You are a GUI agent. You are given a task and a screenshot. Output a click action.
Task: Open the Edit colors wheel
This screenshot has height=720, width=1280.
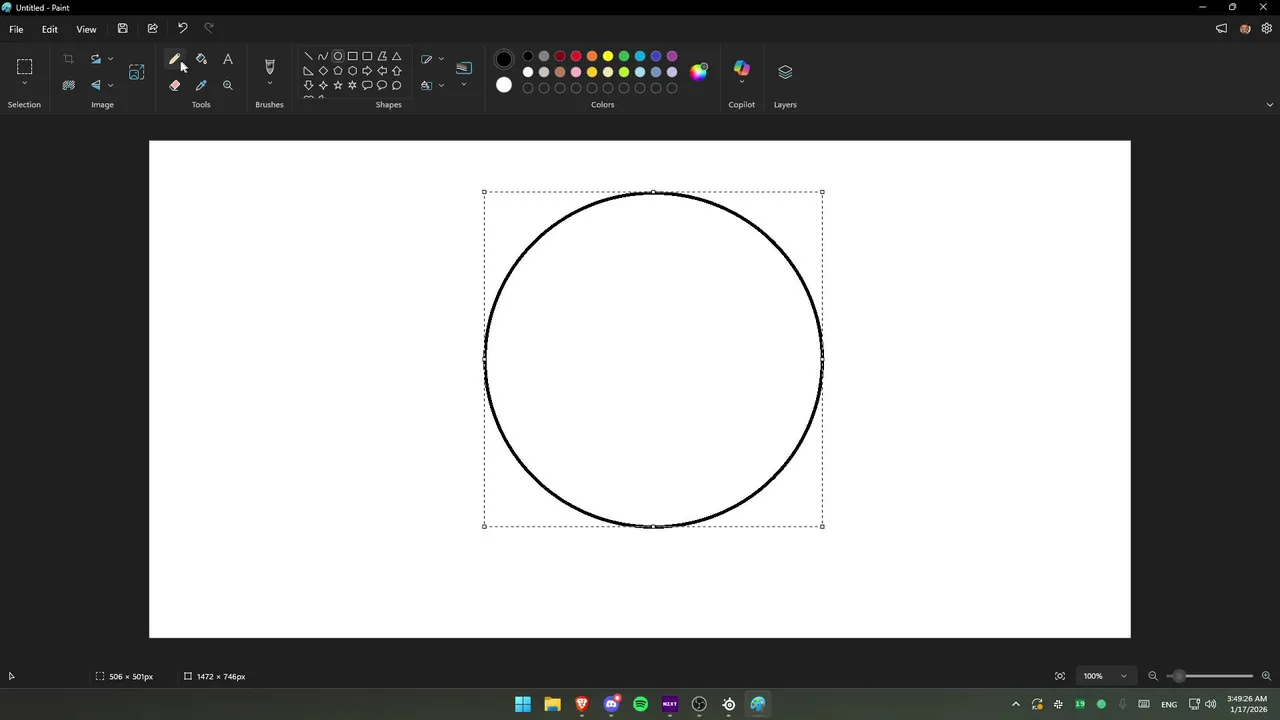pyautogui.click(x=699, y=72)
